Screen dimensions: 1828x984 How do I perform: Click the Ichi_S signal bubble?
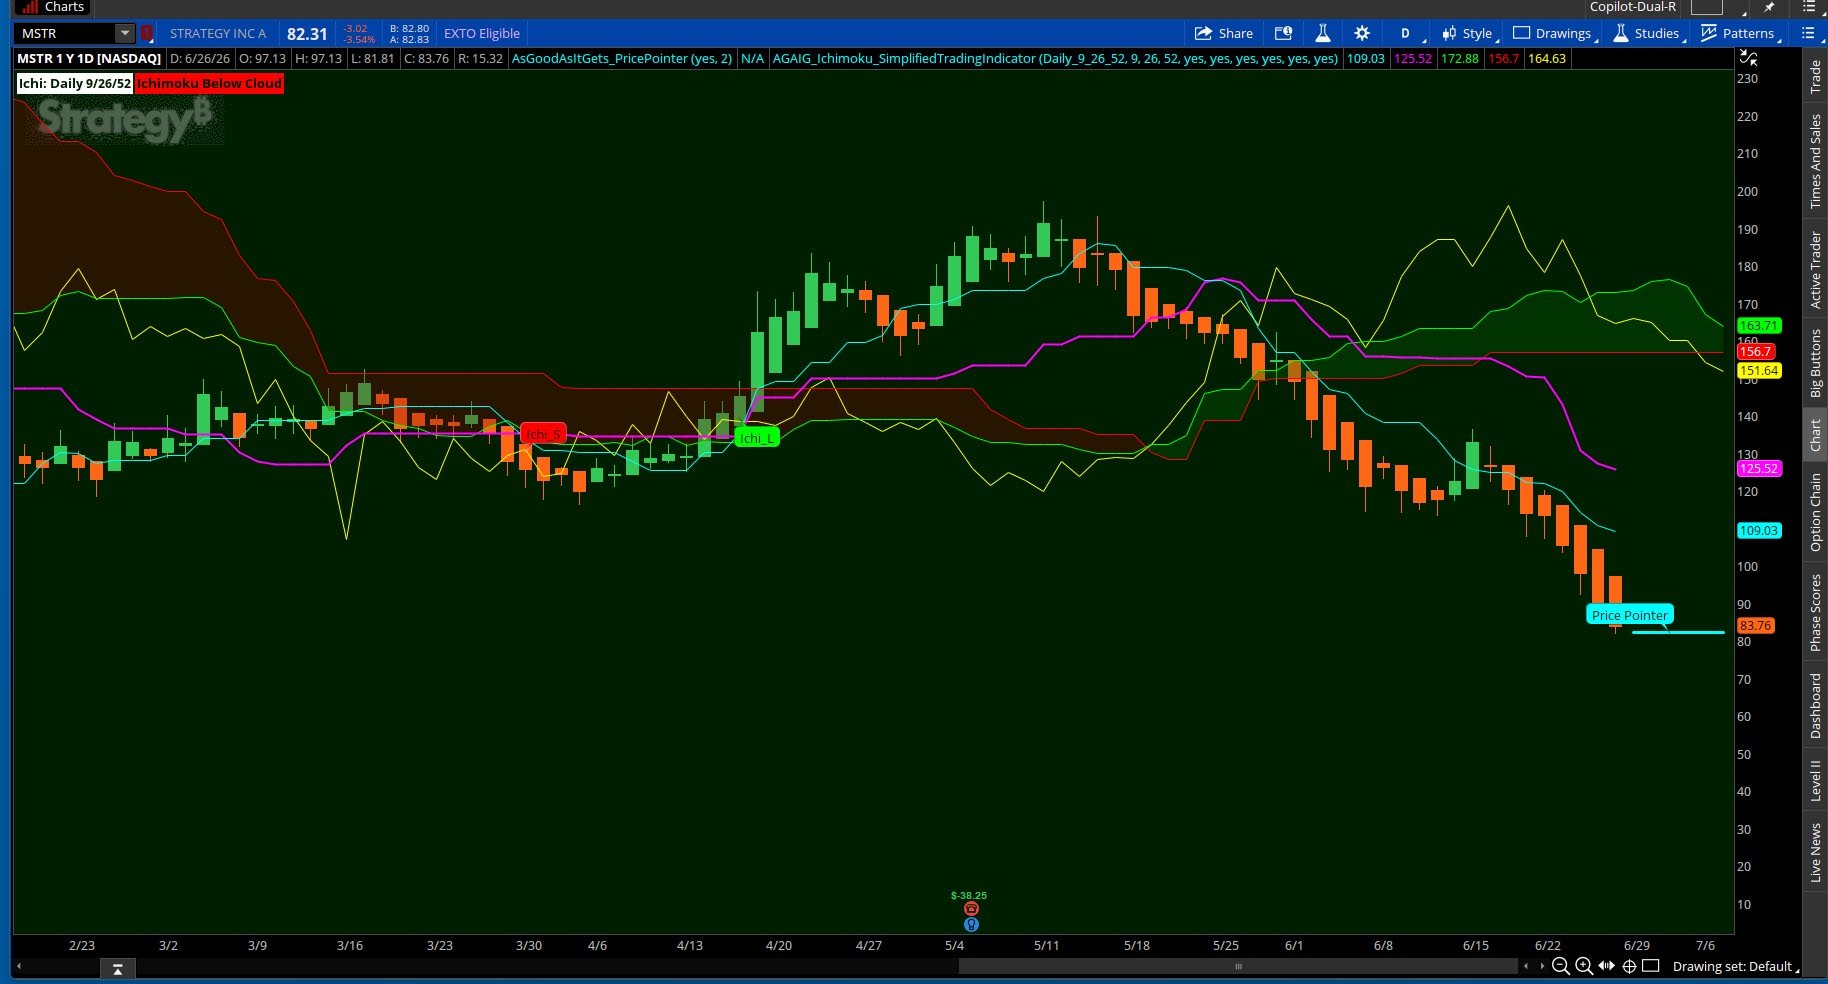(543, 434)
